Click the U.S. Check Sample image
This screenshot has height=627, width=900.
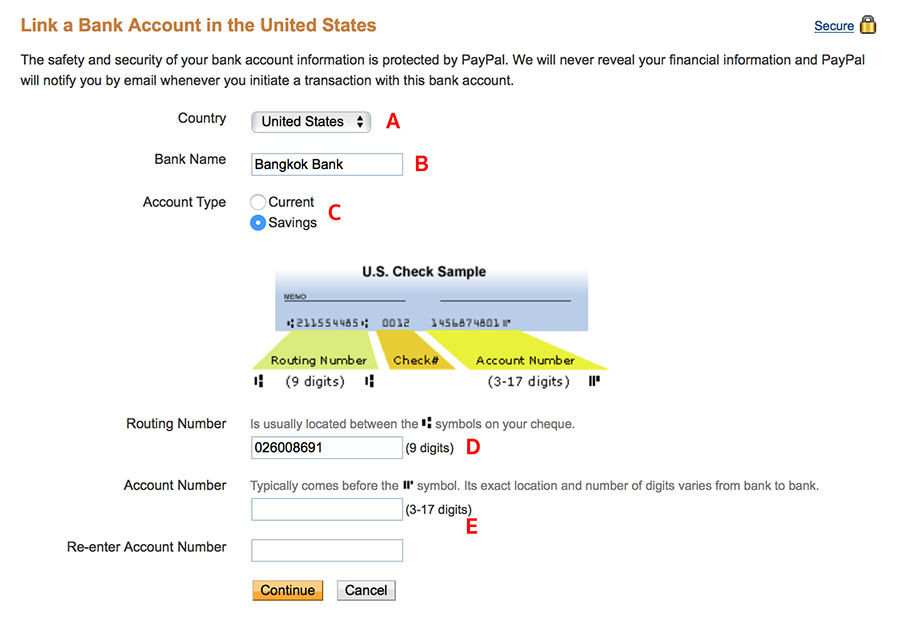pyautogui.click(x=430, y=326)
